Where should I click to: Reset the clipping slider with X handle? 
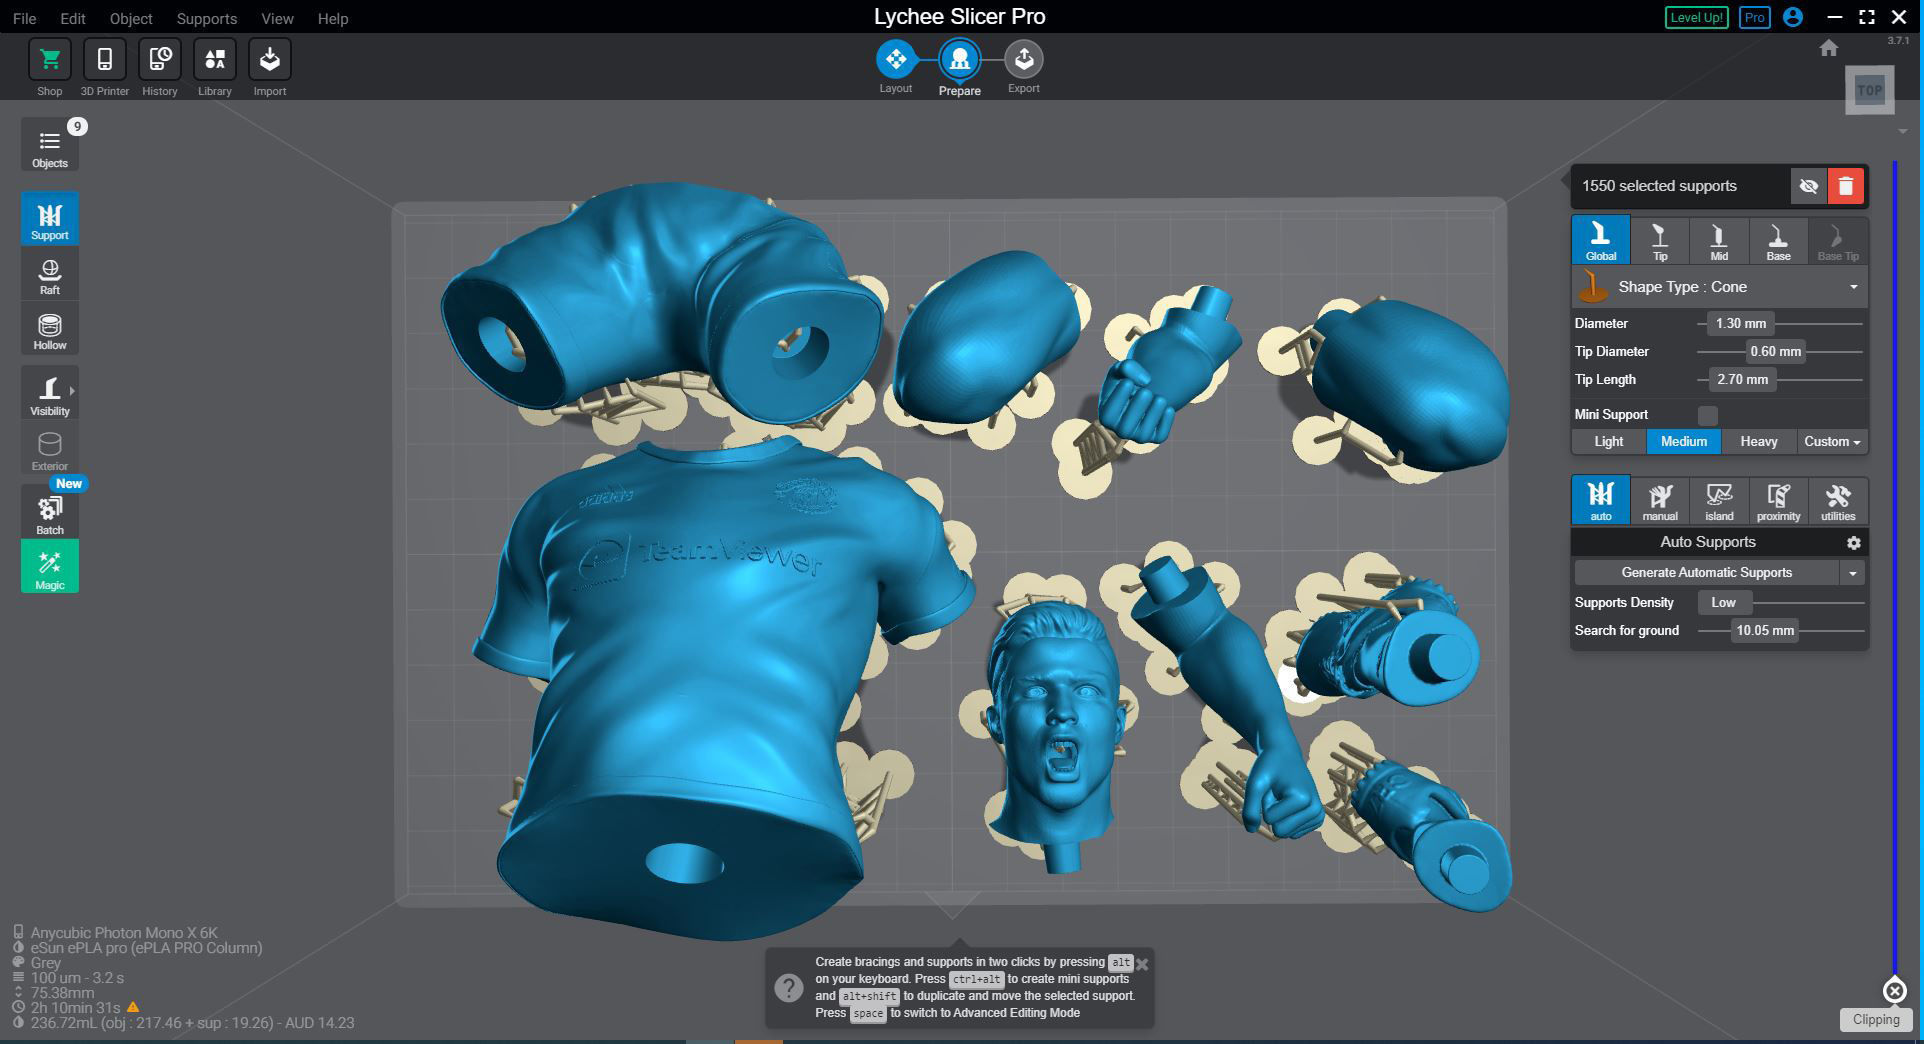(x=1894, y=990)
